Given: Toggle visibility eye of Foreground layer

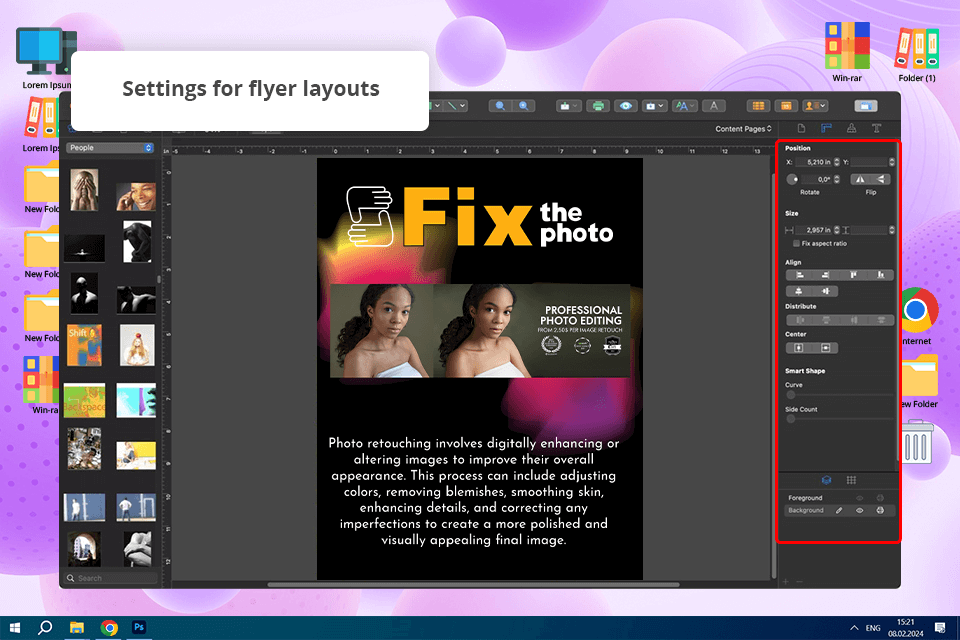Looking at the screenshot, I should click(860, 498).
